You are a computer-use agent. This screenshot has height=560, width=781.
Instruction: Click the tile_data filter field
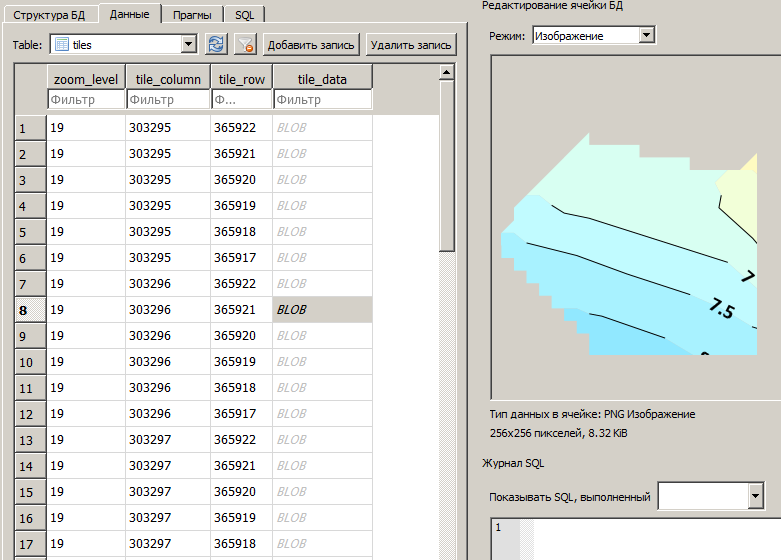coord(322,100)
